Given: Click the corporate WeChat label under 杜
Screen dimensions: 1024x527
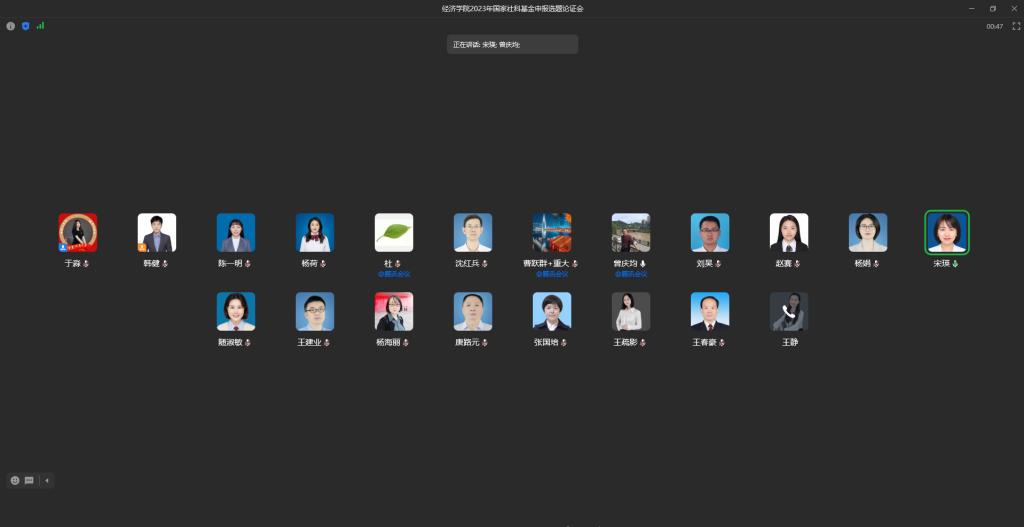Looking at the screenshot, I should click(394, 273).
